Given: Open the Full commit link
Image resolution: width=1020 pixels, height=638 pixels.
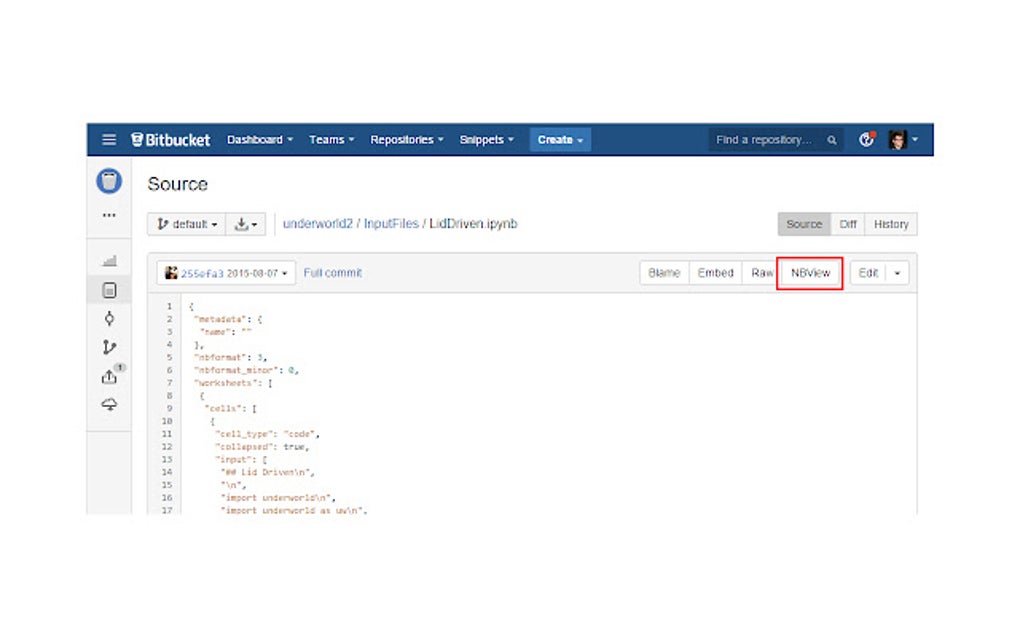Looking at the screenshot, I should click(x=333, y=272).
